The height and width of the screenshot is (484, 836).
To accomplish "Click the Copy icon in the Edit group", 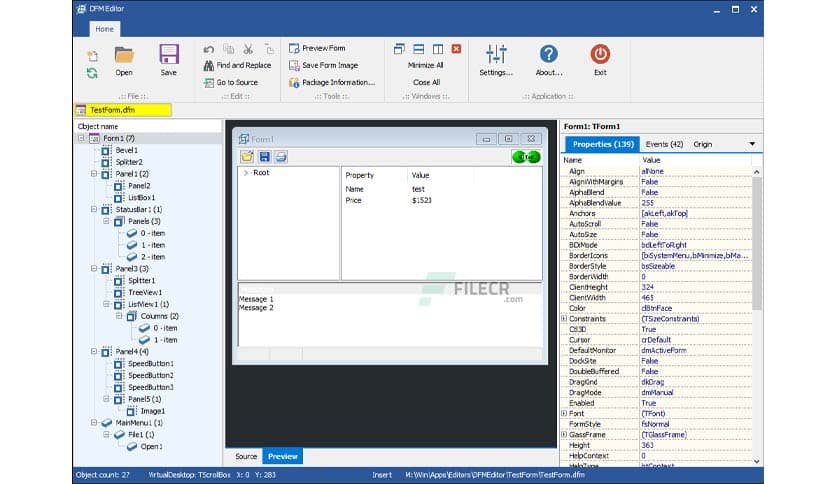I will point(228,49).
